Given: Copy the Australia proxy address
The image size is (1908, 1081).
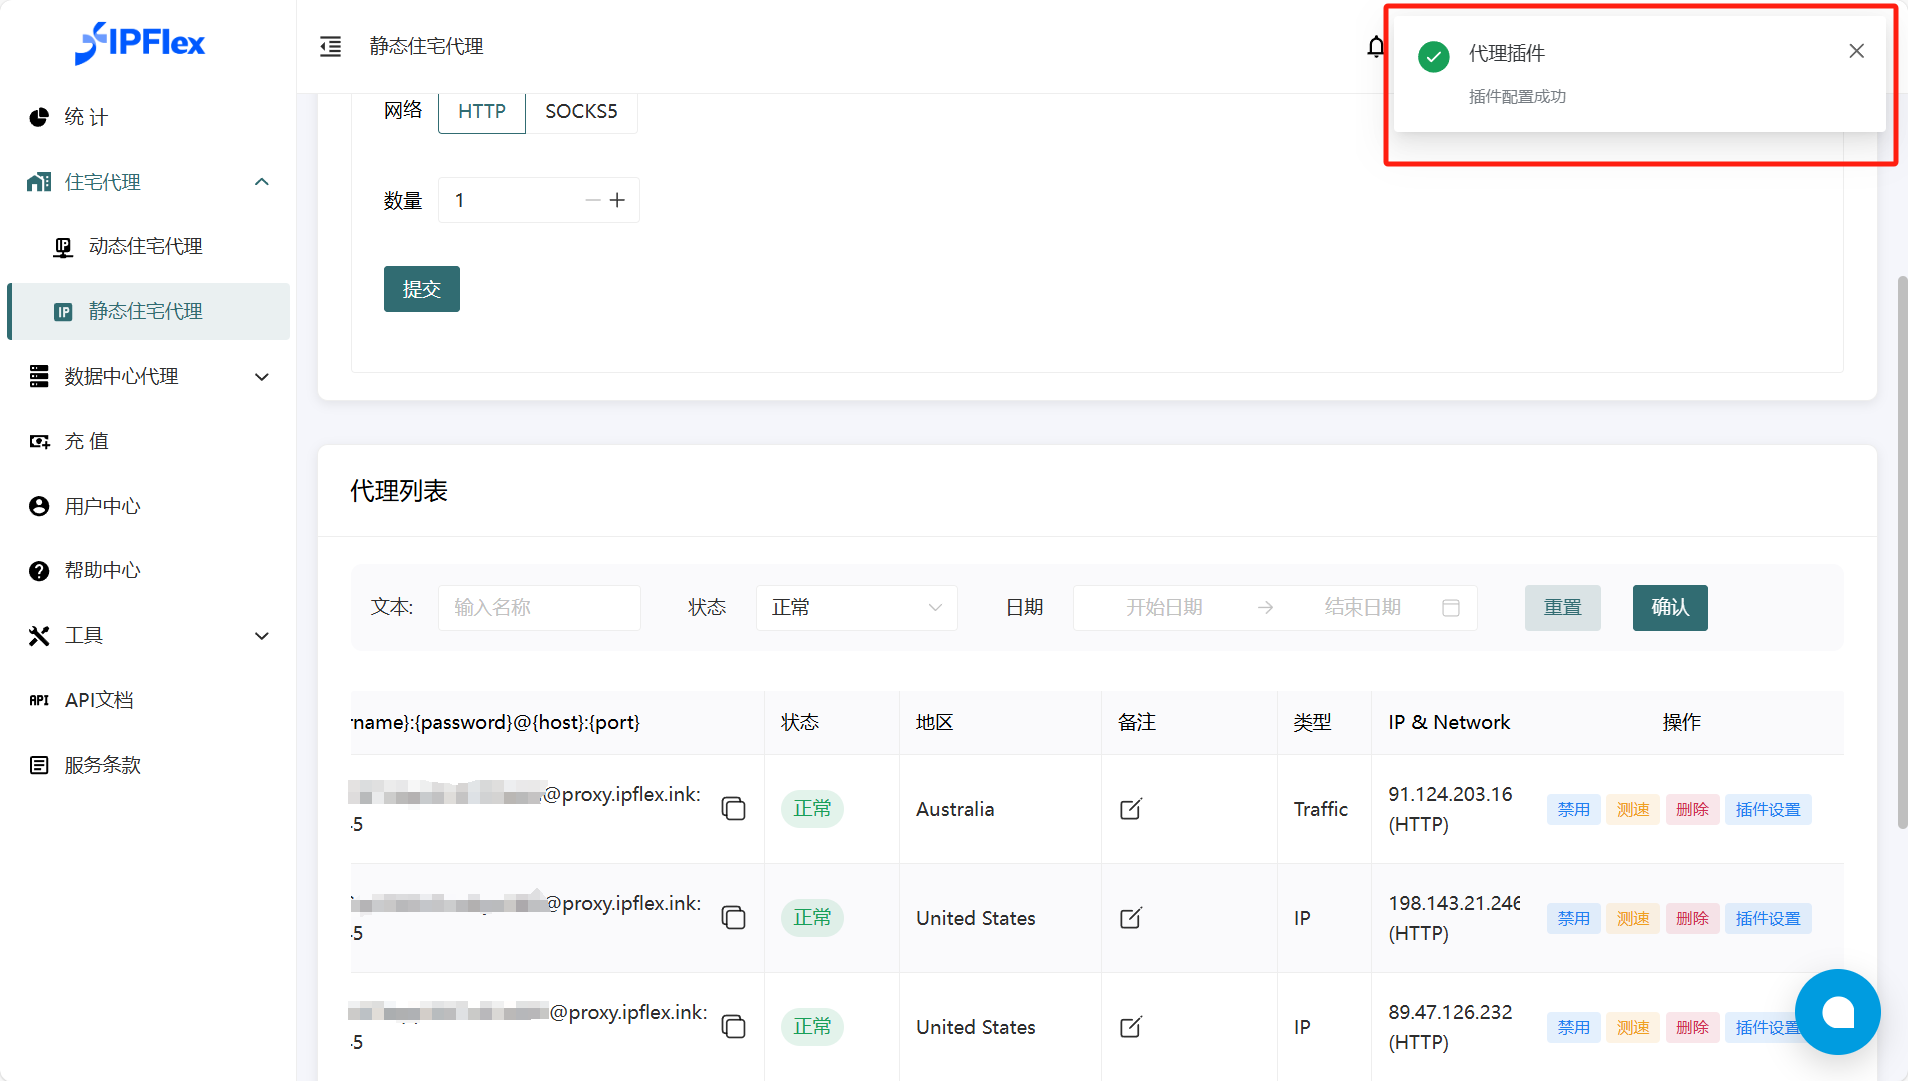Looking at the screenshot, I should point(733,809).
